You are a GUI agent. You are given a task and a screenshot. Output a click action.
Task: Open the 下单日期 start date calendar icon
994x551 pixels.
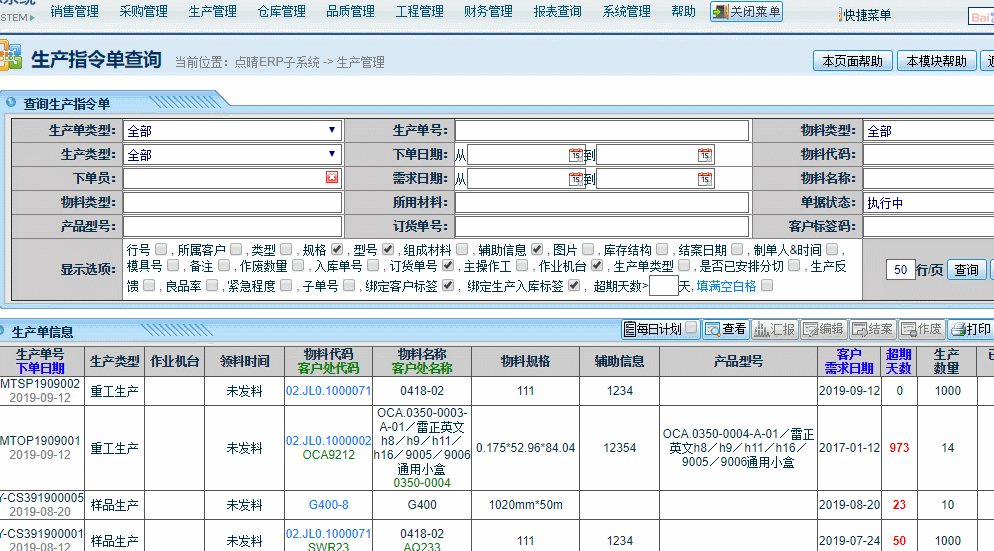[x=576, y=155]
